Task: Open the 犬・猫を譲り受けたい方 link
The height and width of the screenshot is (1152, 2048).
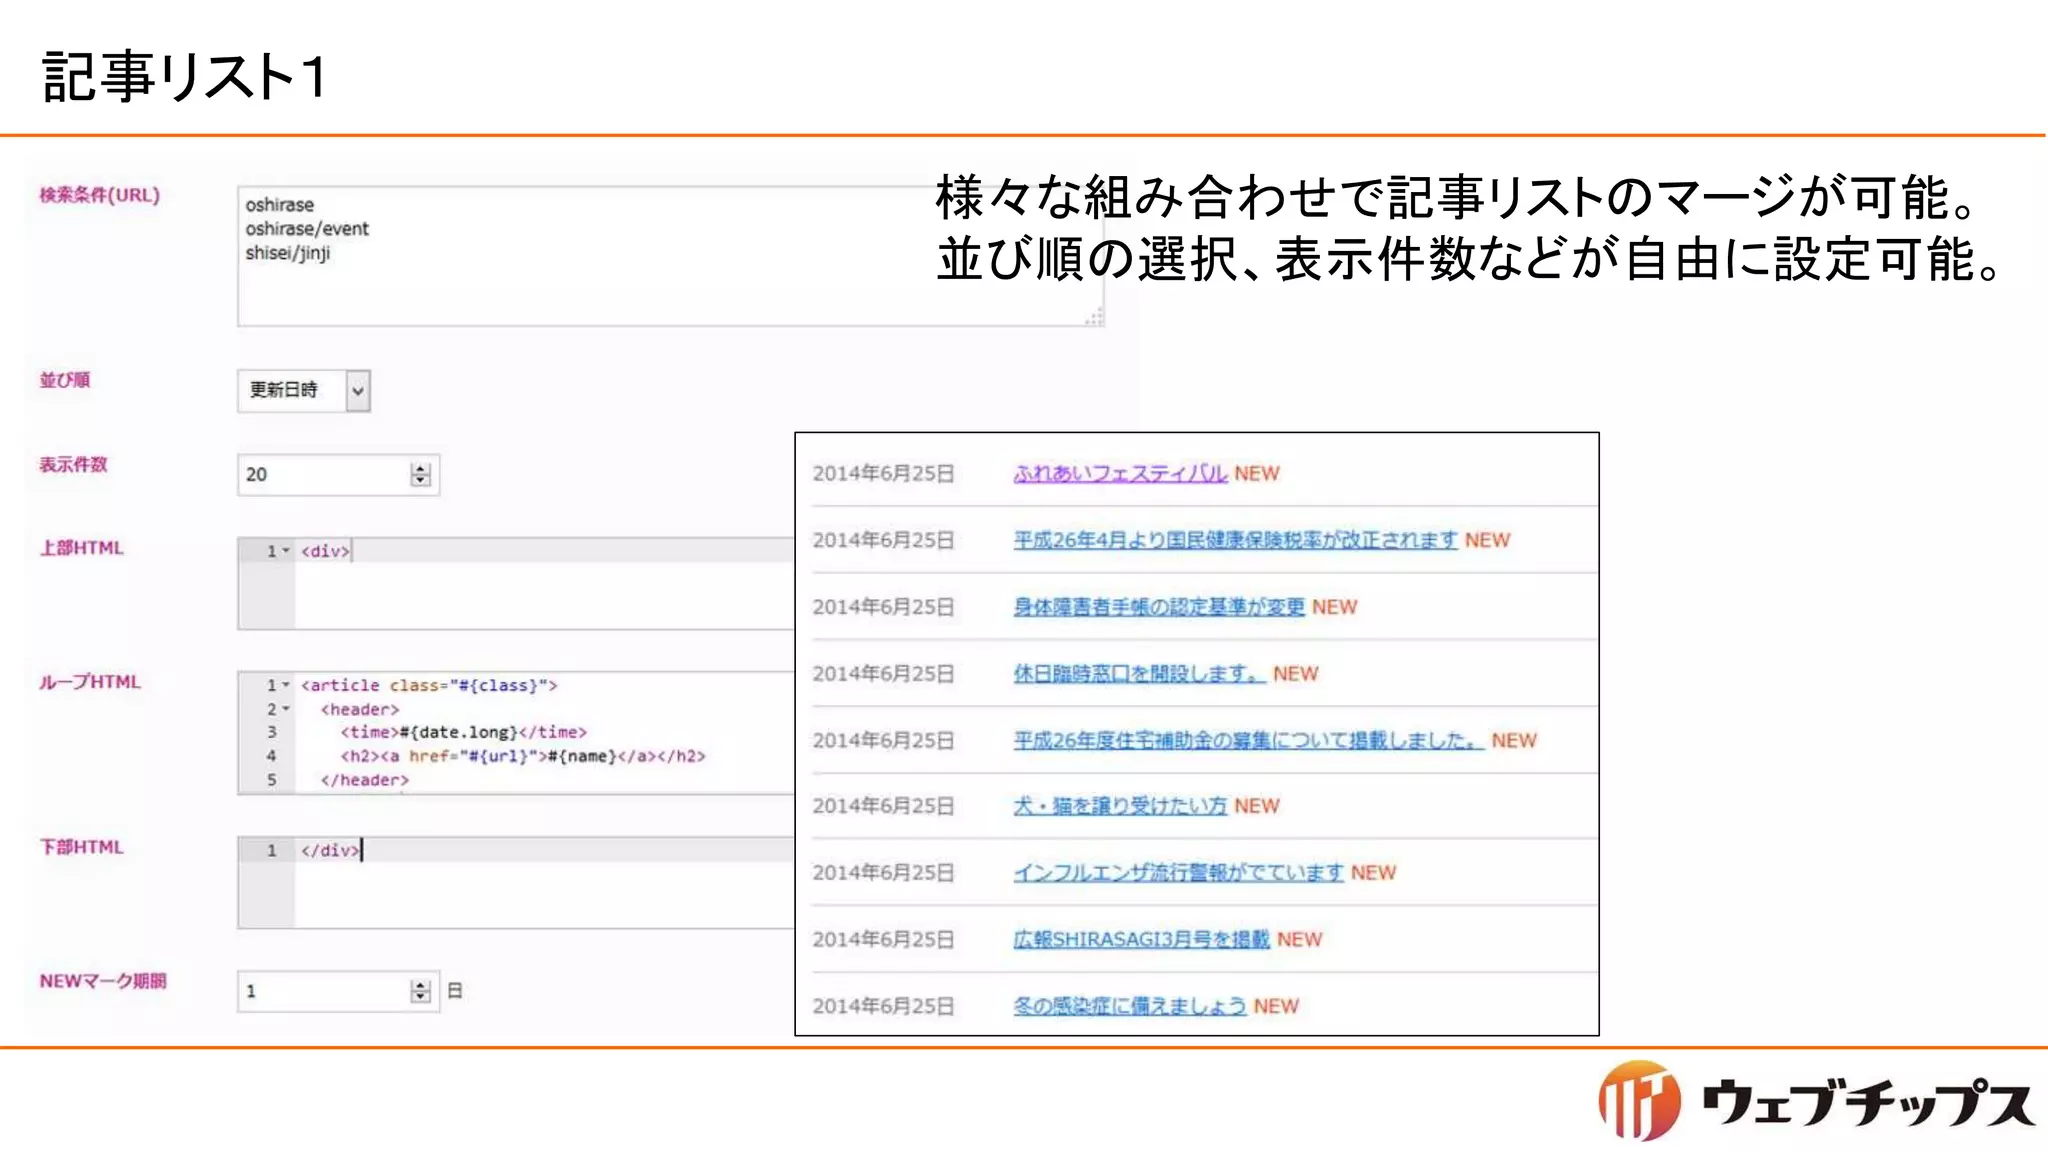Action: point(1120,806)
